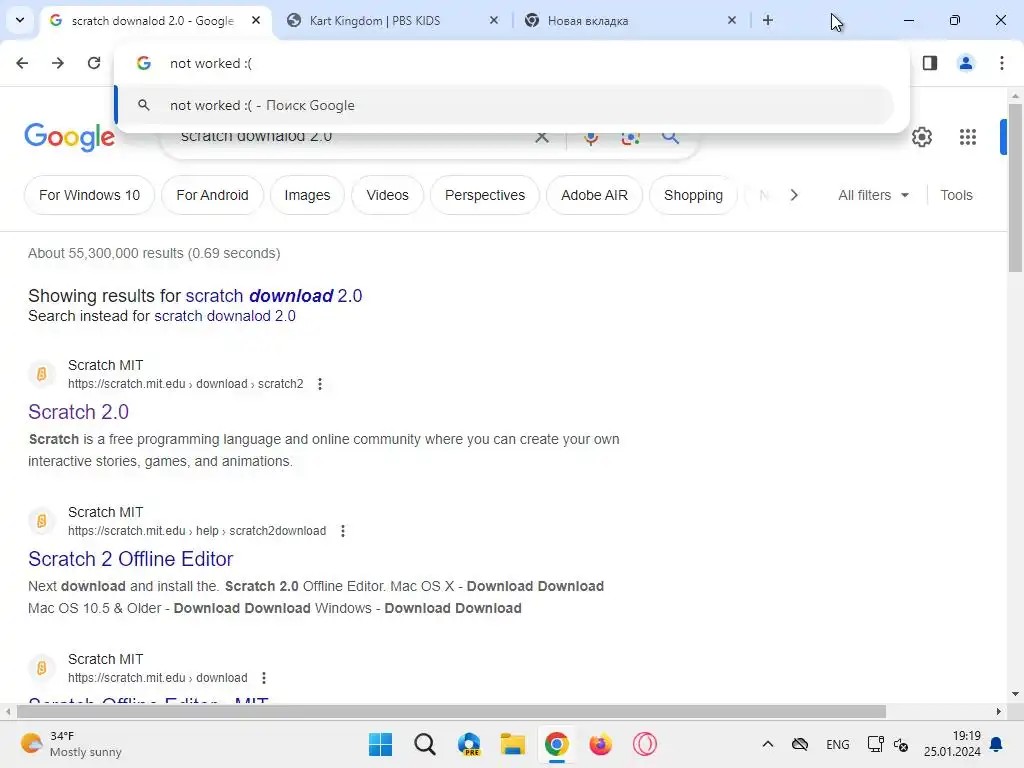Open the taskbar app with PRE badge
The width and height of the screenshot is (1024, 768).
(469, 744)
